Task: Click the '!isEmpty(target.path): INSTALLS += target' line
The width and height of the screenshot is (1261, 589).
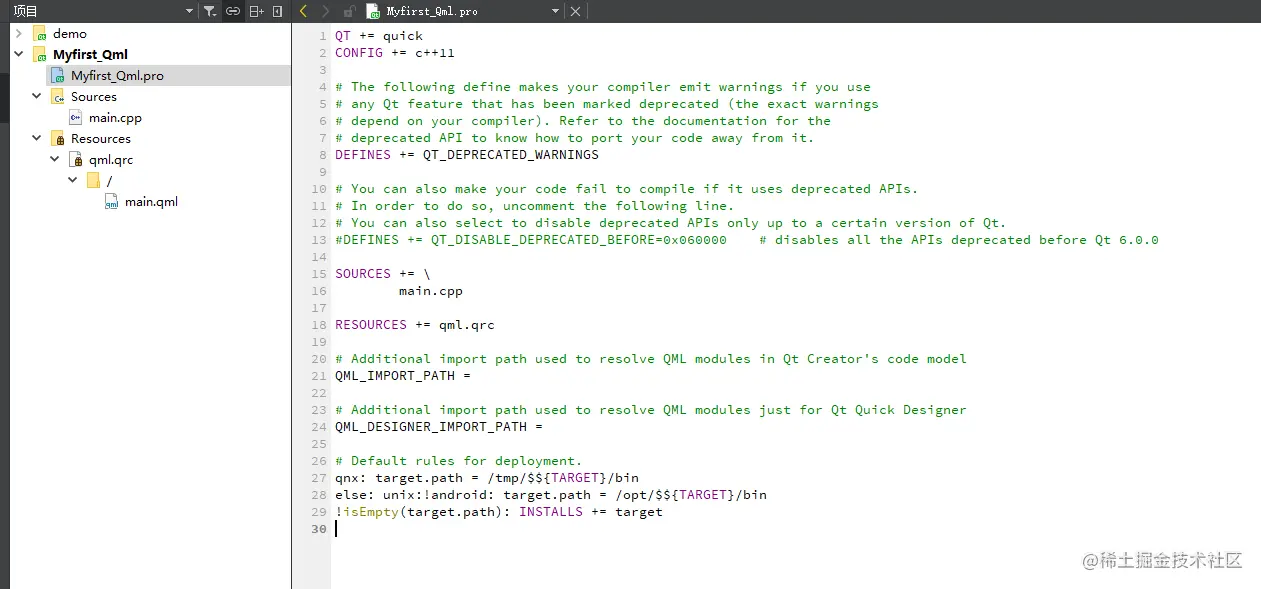Action: click(499, 511)
